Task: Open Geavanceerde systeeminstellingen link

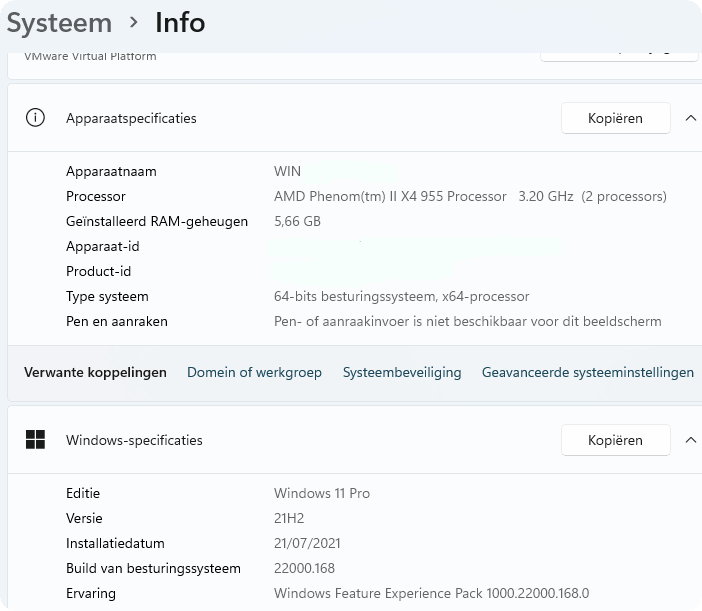Action: (588, 372)
